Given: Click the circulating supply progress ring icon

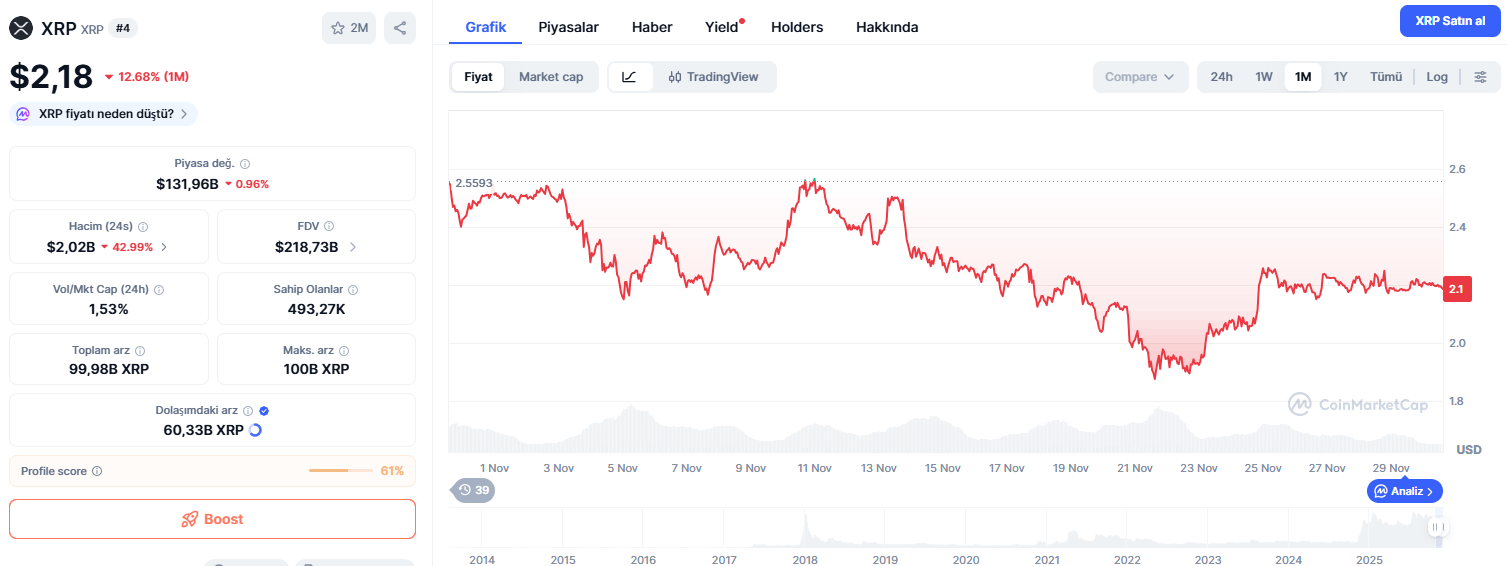Looking at the screenshot, I should (x=255, y=430).
